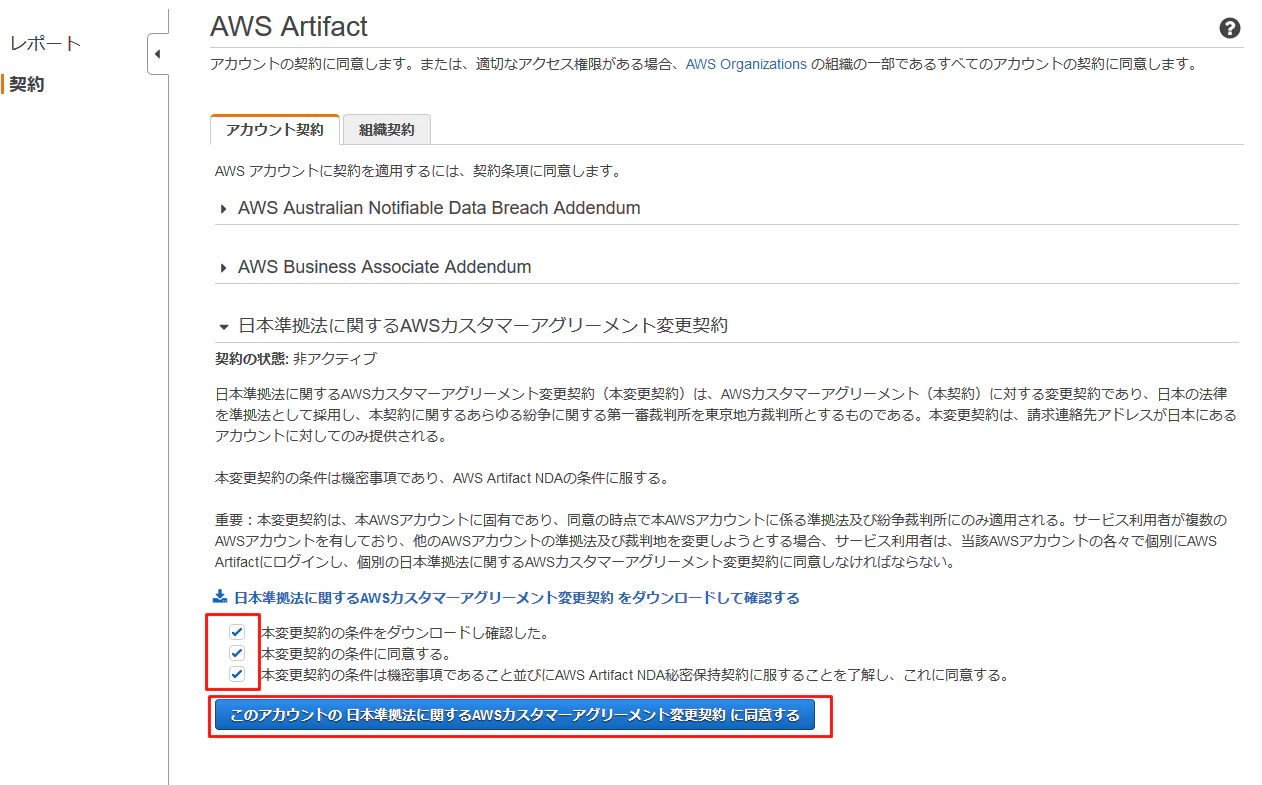The height and width of the screenshot is (785, 1262).
Task: Click the このアカウントの…に同意する button
Action: point(515,715)
